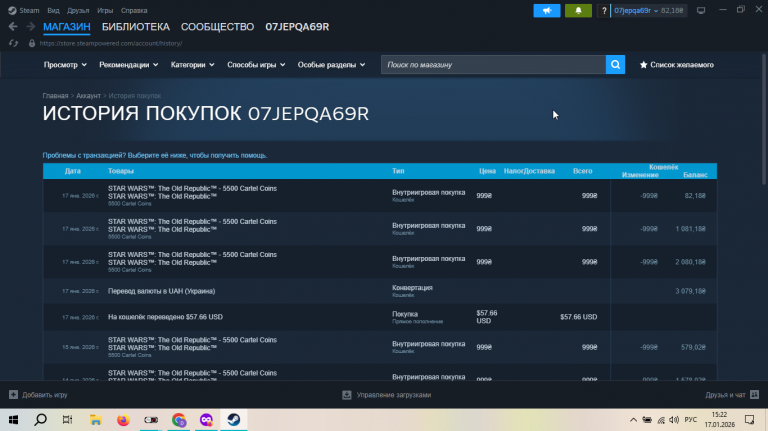This screenshot has width=768, height=431.
Task: Open volume control in the system tray
Action: tap(674, 420)
